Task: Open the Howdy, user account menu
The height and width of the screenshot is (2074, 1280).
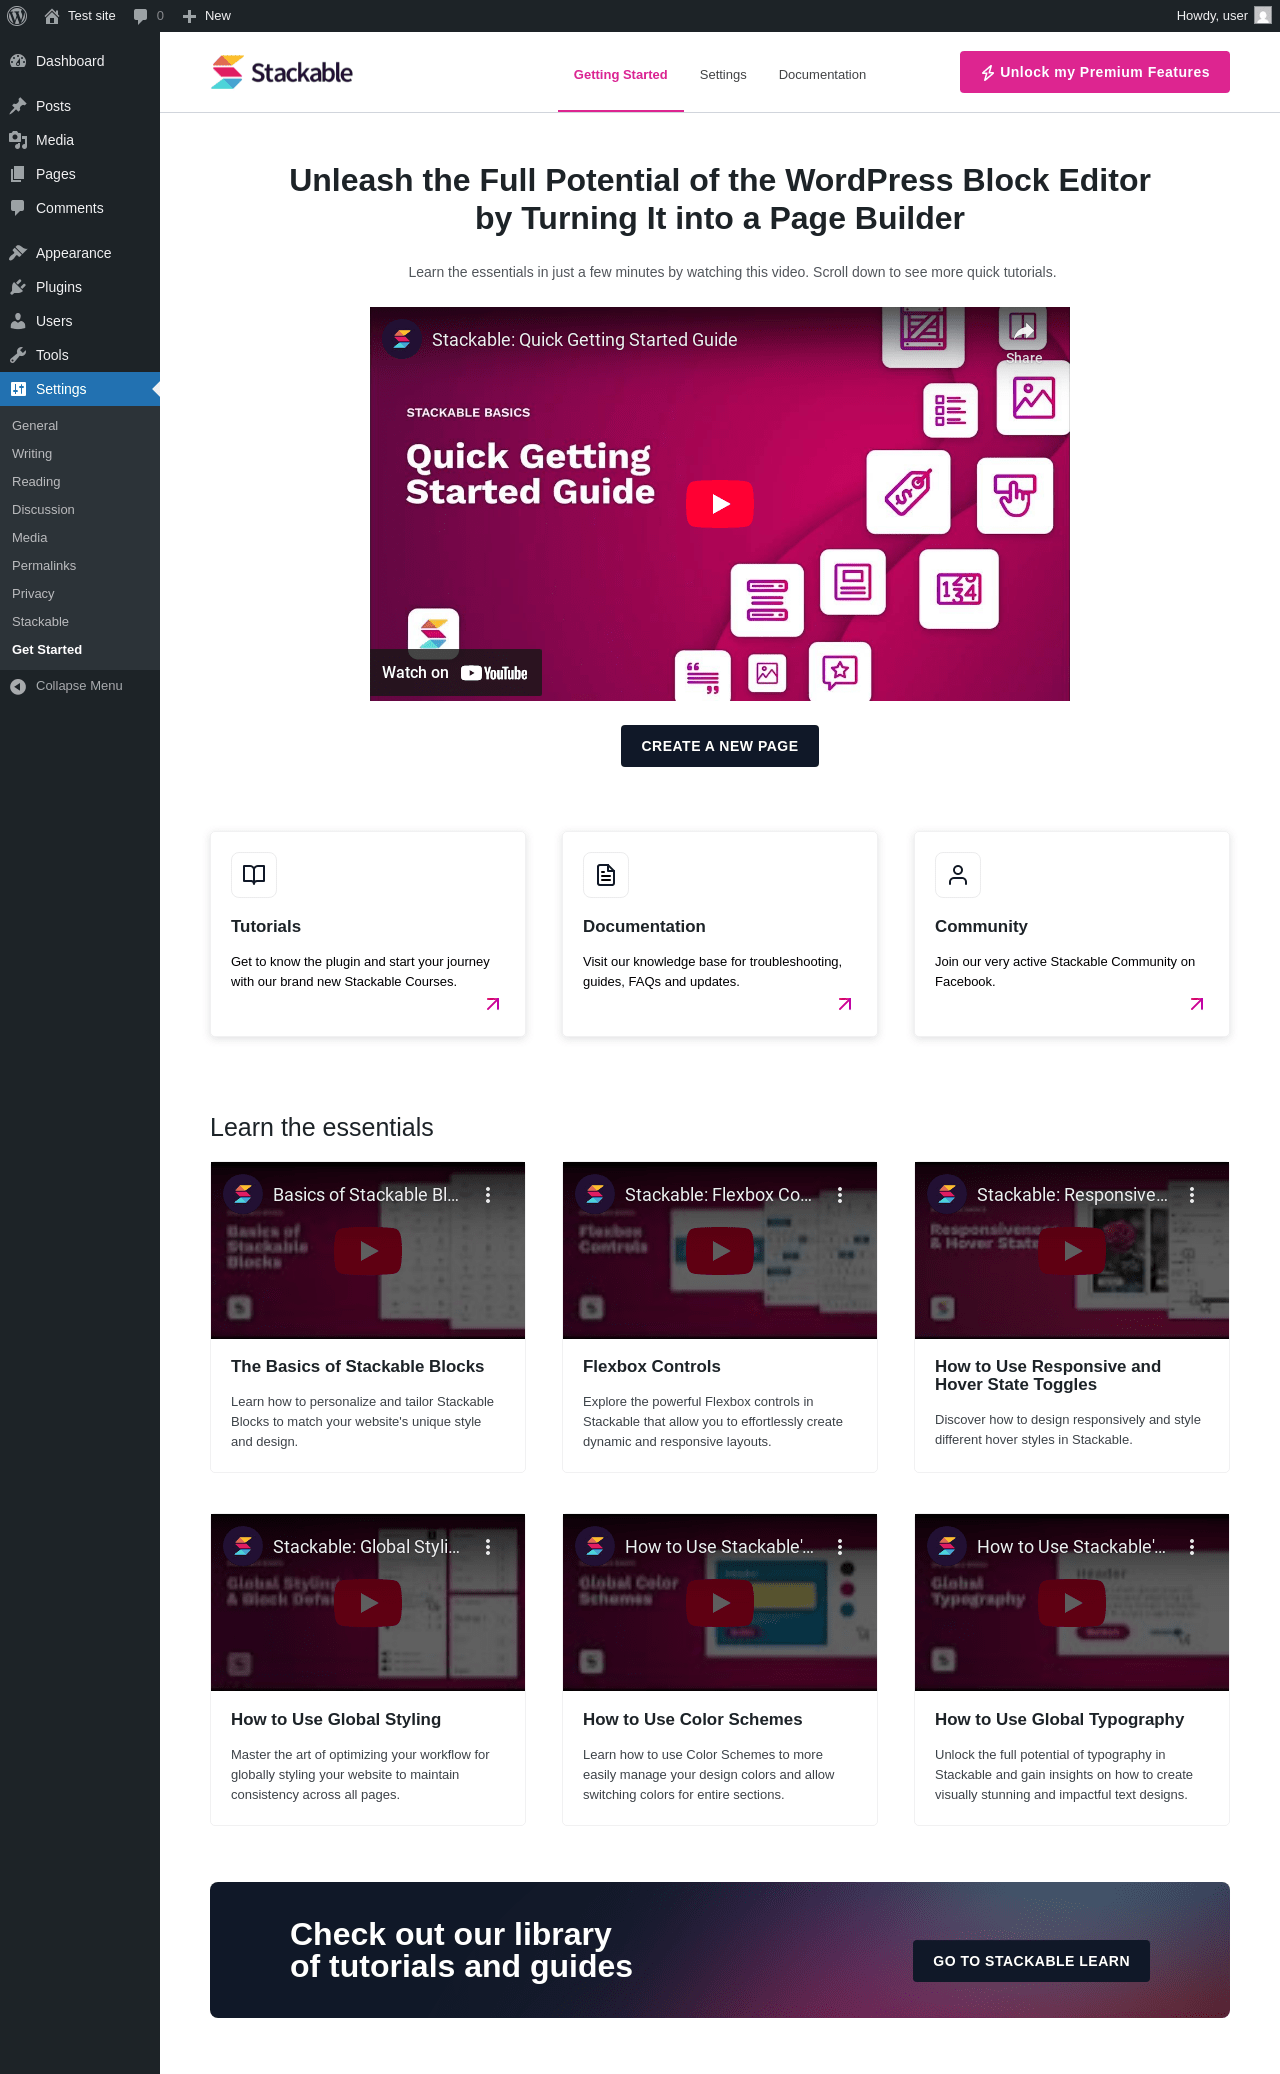Action: click(x=1224, y=16)
